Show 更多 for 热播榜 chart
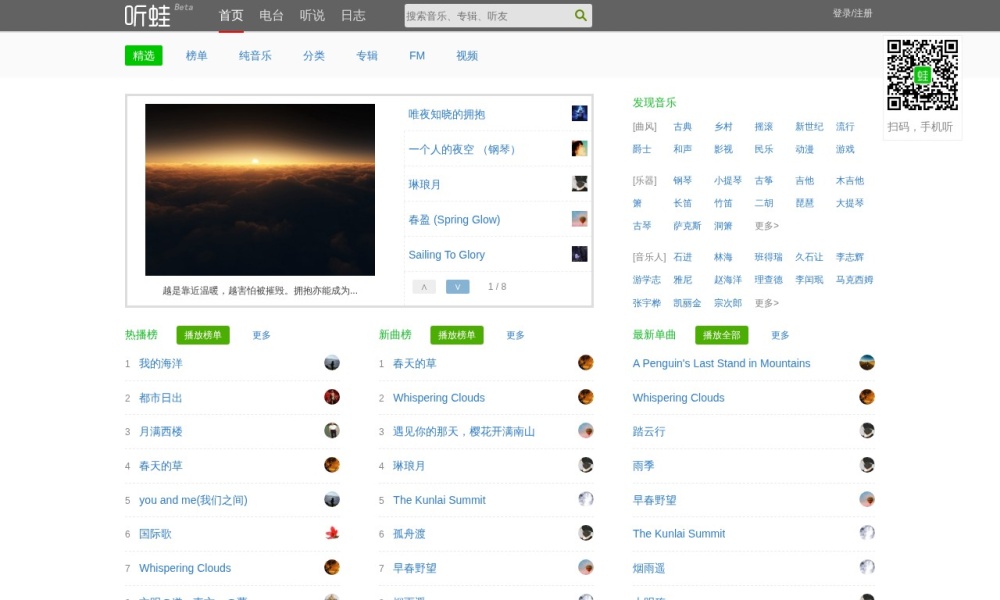Screen dimensions: 1000x600 click(261, 336)
